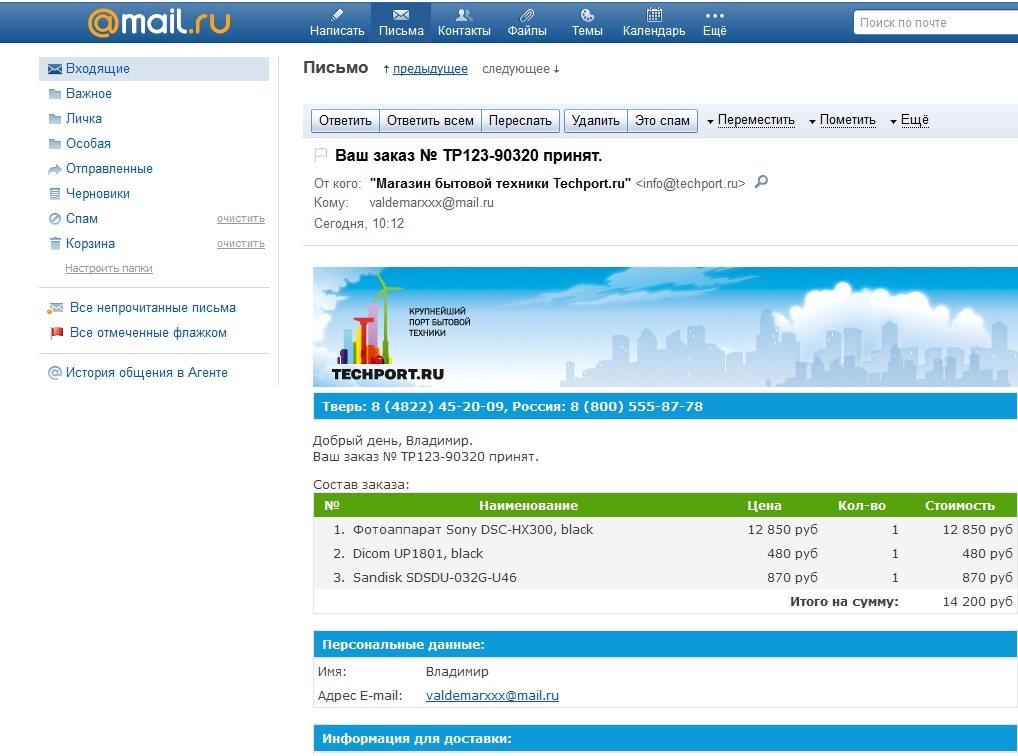Click the "Стоимость" column header

pos(960,506)
